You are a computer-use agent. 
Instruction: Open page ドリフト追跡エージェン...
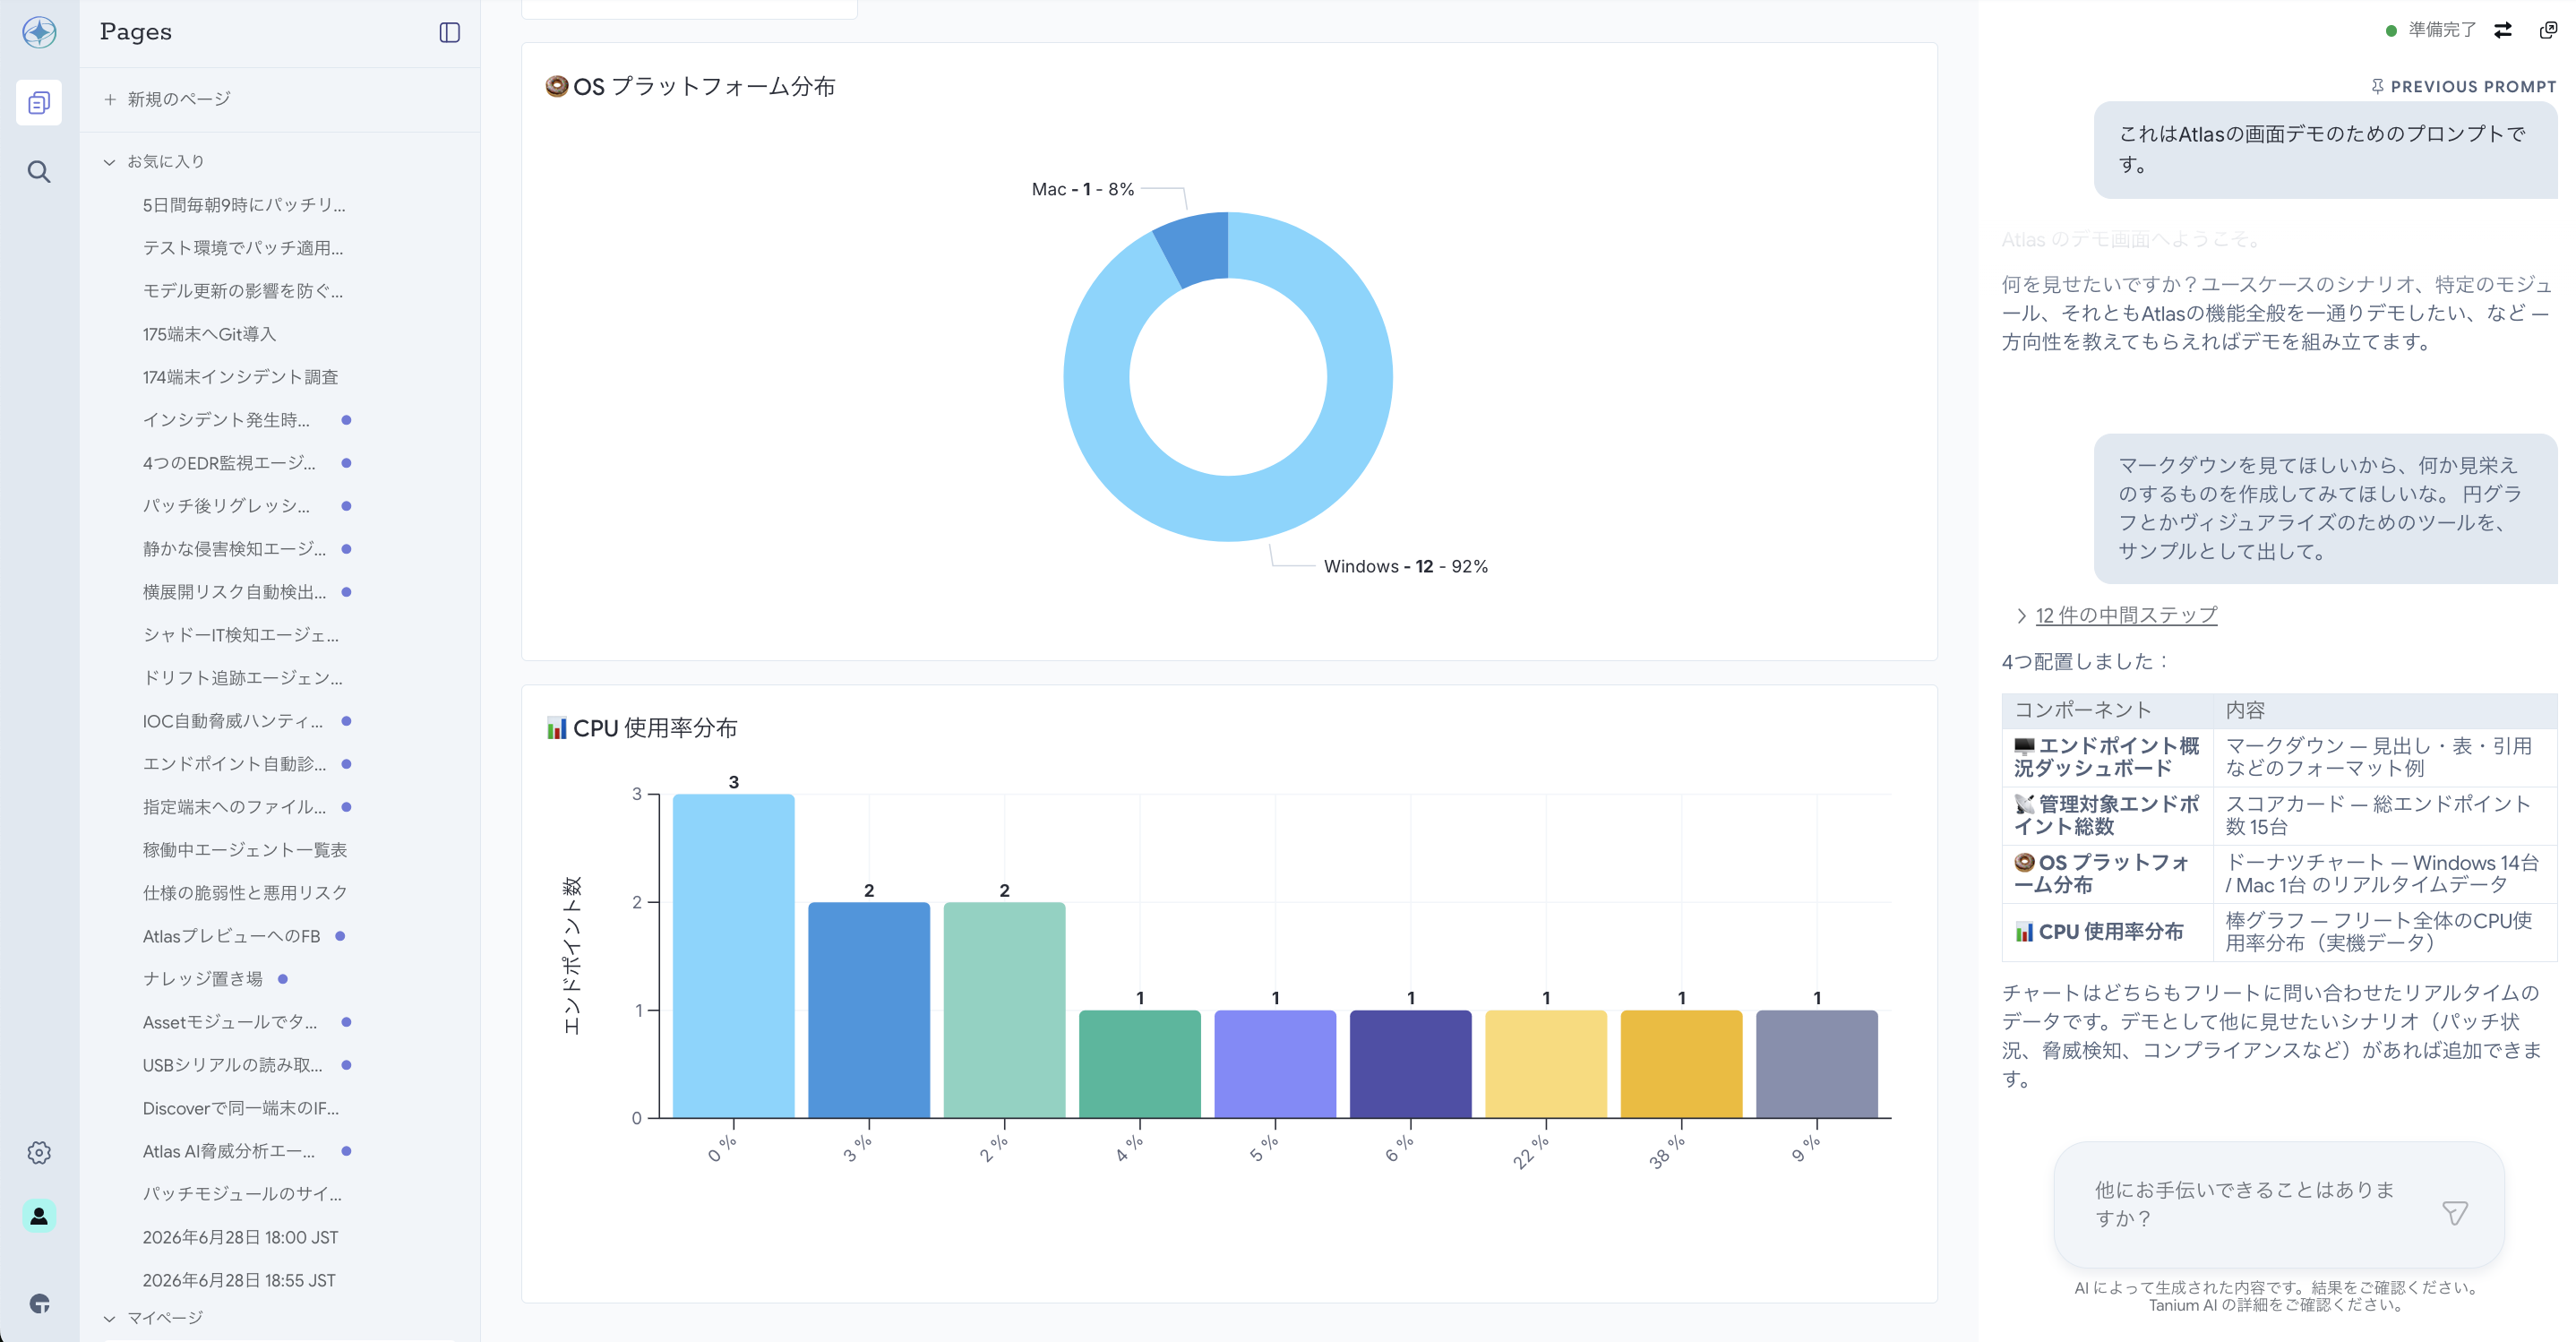click(x=243, y=678)
